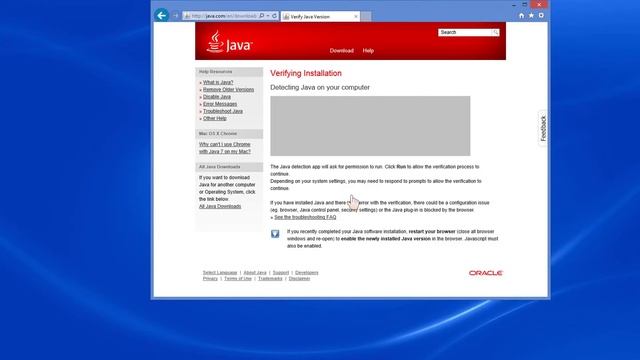The width and height of the screenshot is (640, 360).
Task: Minimize the browser window
Action: click(514, 5)
